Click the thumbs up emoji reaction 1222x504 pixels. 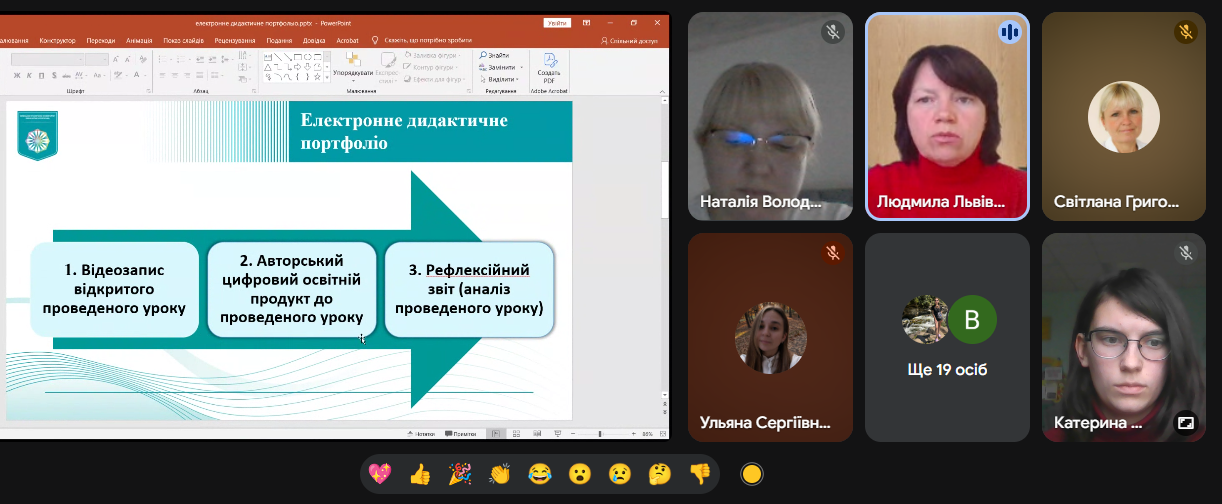click(420, 474)
